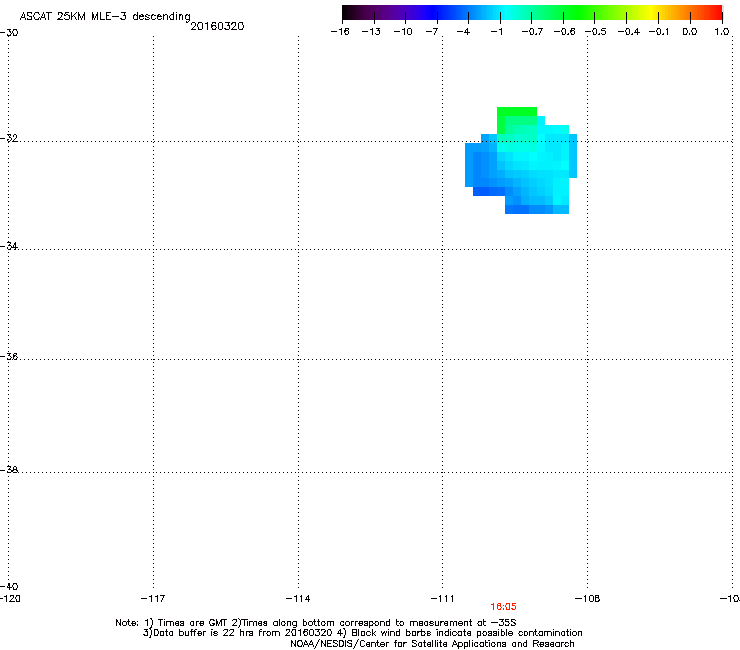This screenshot has height=650, width=740.
Task: Click the color bar label 1.0
Action: [x=722, y=32]
